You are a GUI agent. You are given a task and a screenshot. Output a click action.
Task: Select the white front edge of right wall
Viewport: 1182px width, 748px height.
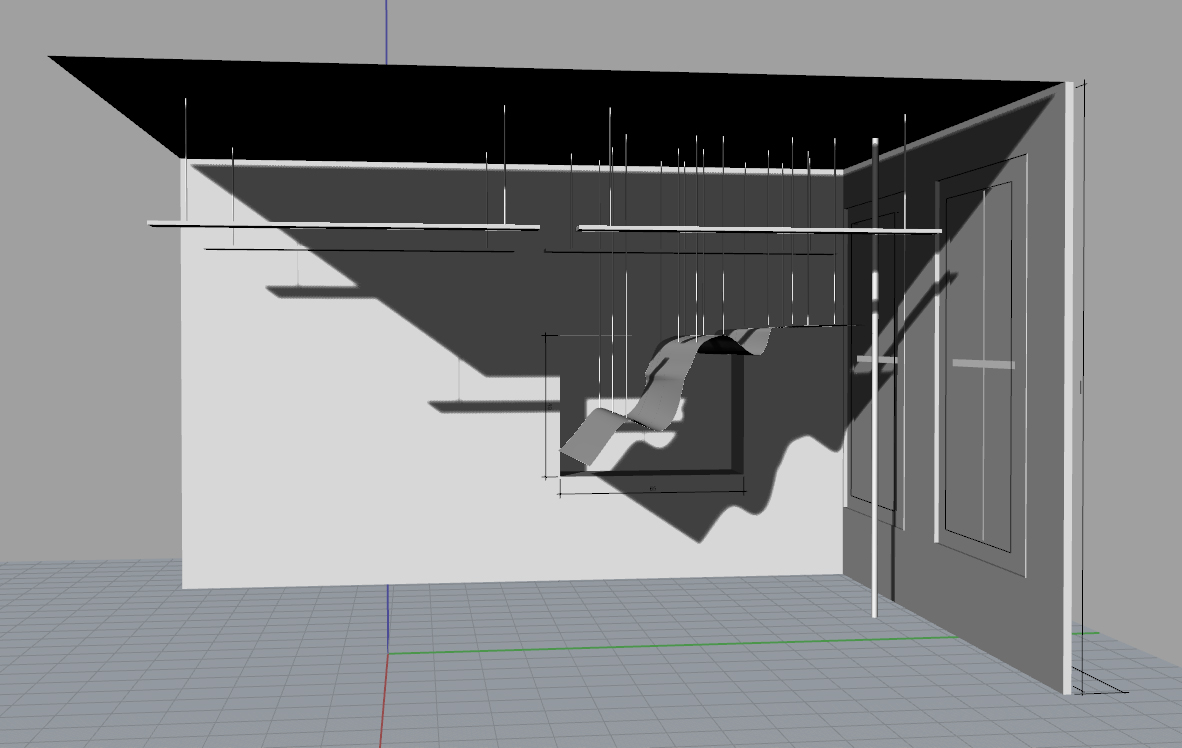1072,400
